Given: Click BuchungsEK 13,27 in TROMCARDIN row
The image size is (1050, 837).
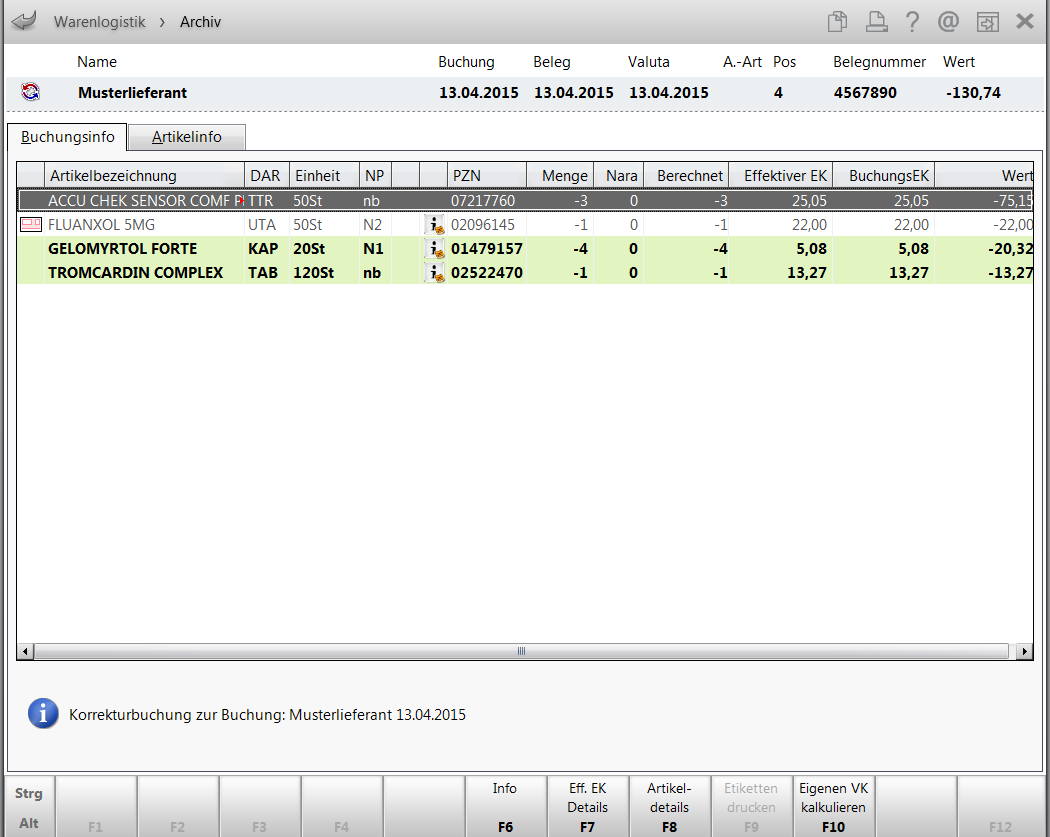Looking at the screenshot, I should tap(909, 273).
